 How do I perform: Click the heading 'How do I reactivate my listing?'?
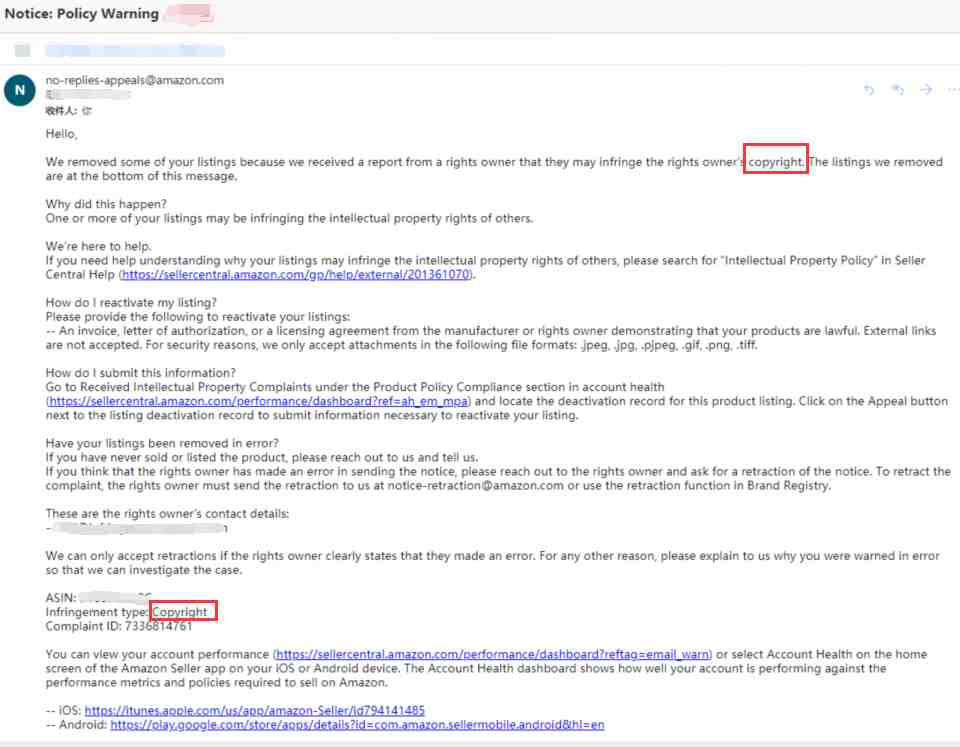pyautogui.click(x=131, y=302)
